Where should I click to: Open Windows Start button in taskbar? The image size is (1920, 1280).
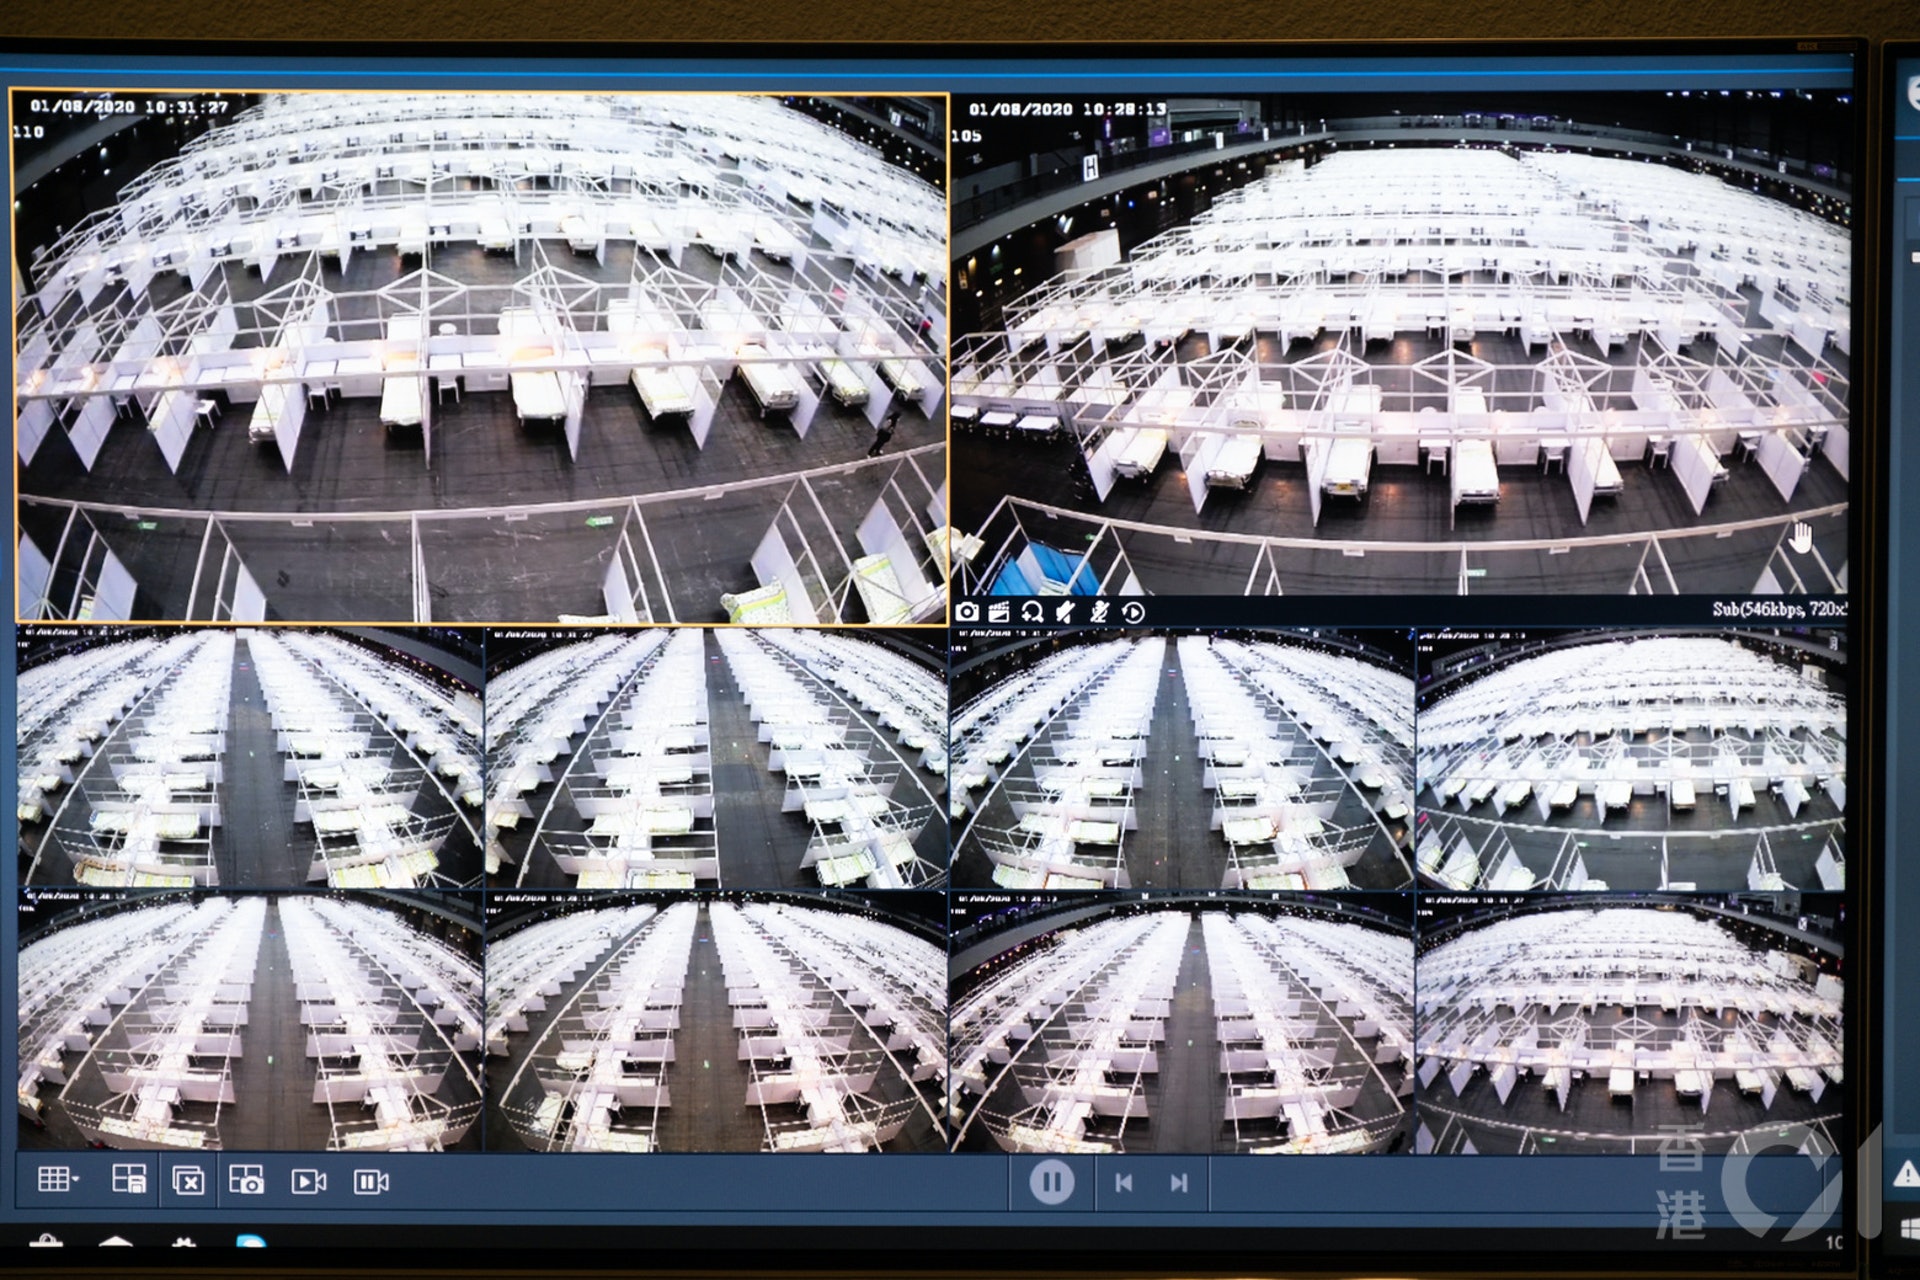pyautogui.click(x=1908, y=1228)
